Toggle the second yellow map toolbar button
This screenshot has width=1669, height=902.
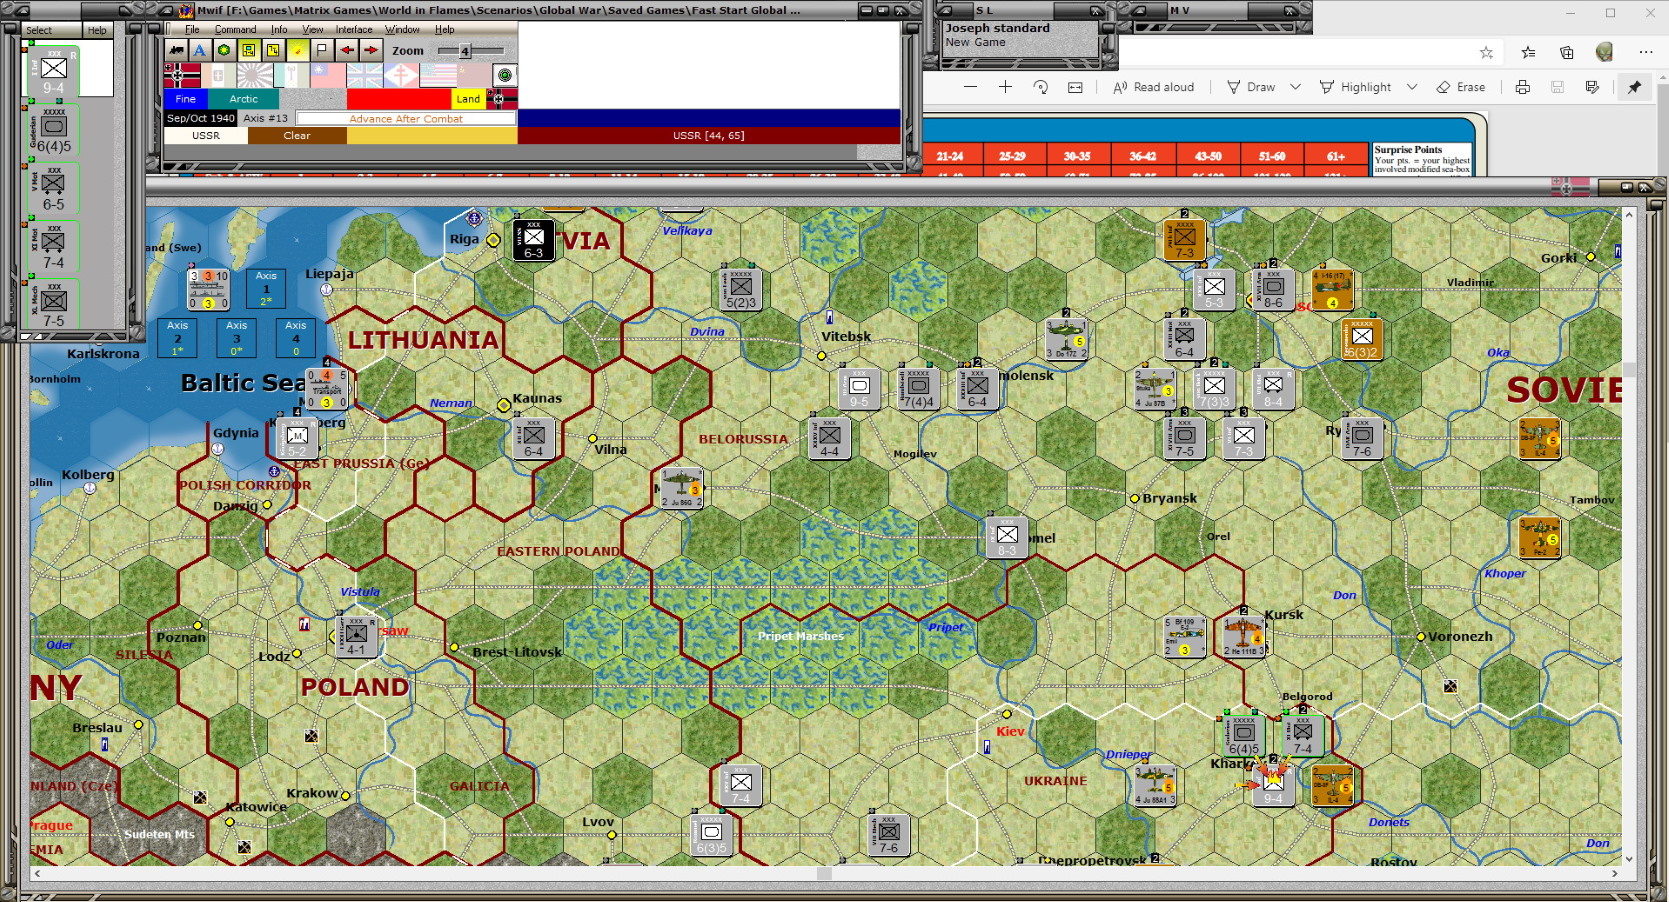click(x=273, y=50)
